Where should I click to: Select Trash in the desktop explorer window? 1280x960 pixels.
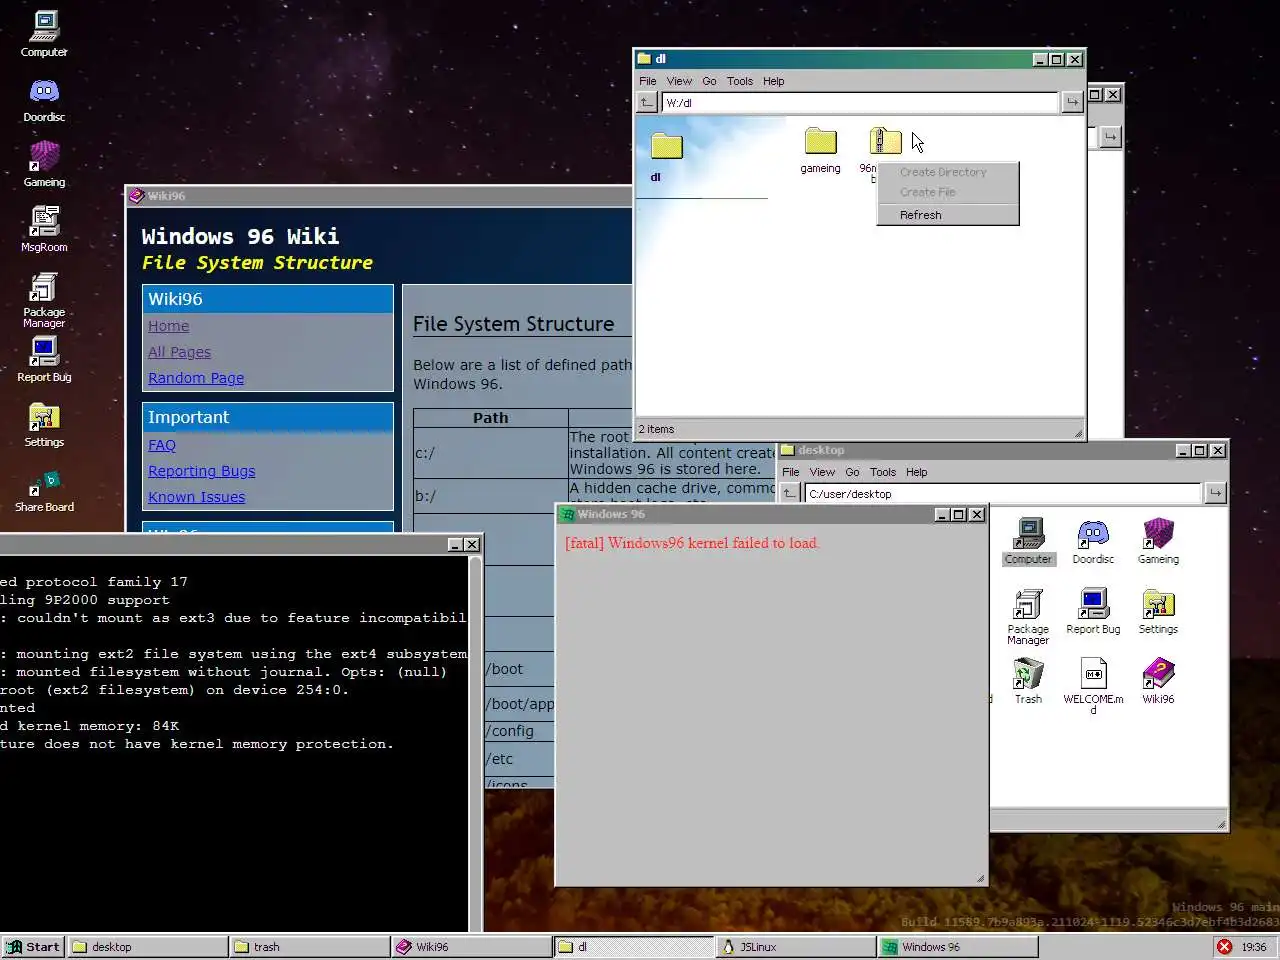(1028, 682)
